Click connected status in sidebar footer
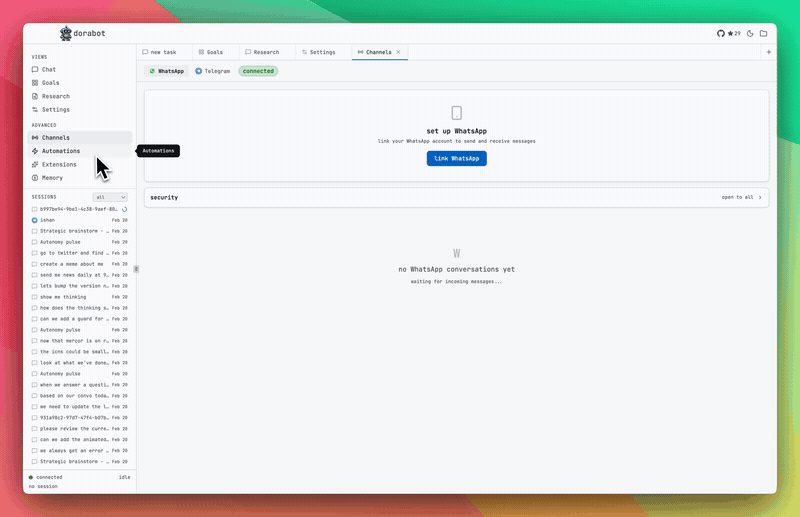 (45, 478)
